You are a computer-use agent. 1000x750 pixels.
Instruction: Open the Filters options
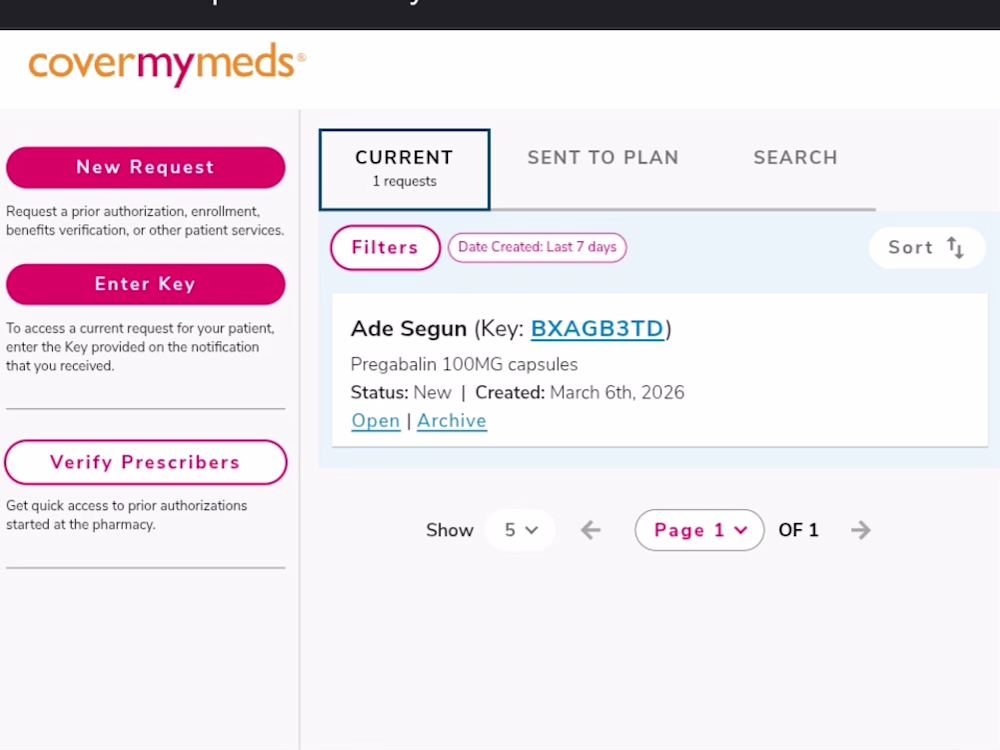click(385, 248)
